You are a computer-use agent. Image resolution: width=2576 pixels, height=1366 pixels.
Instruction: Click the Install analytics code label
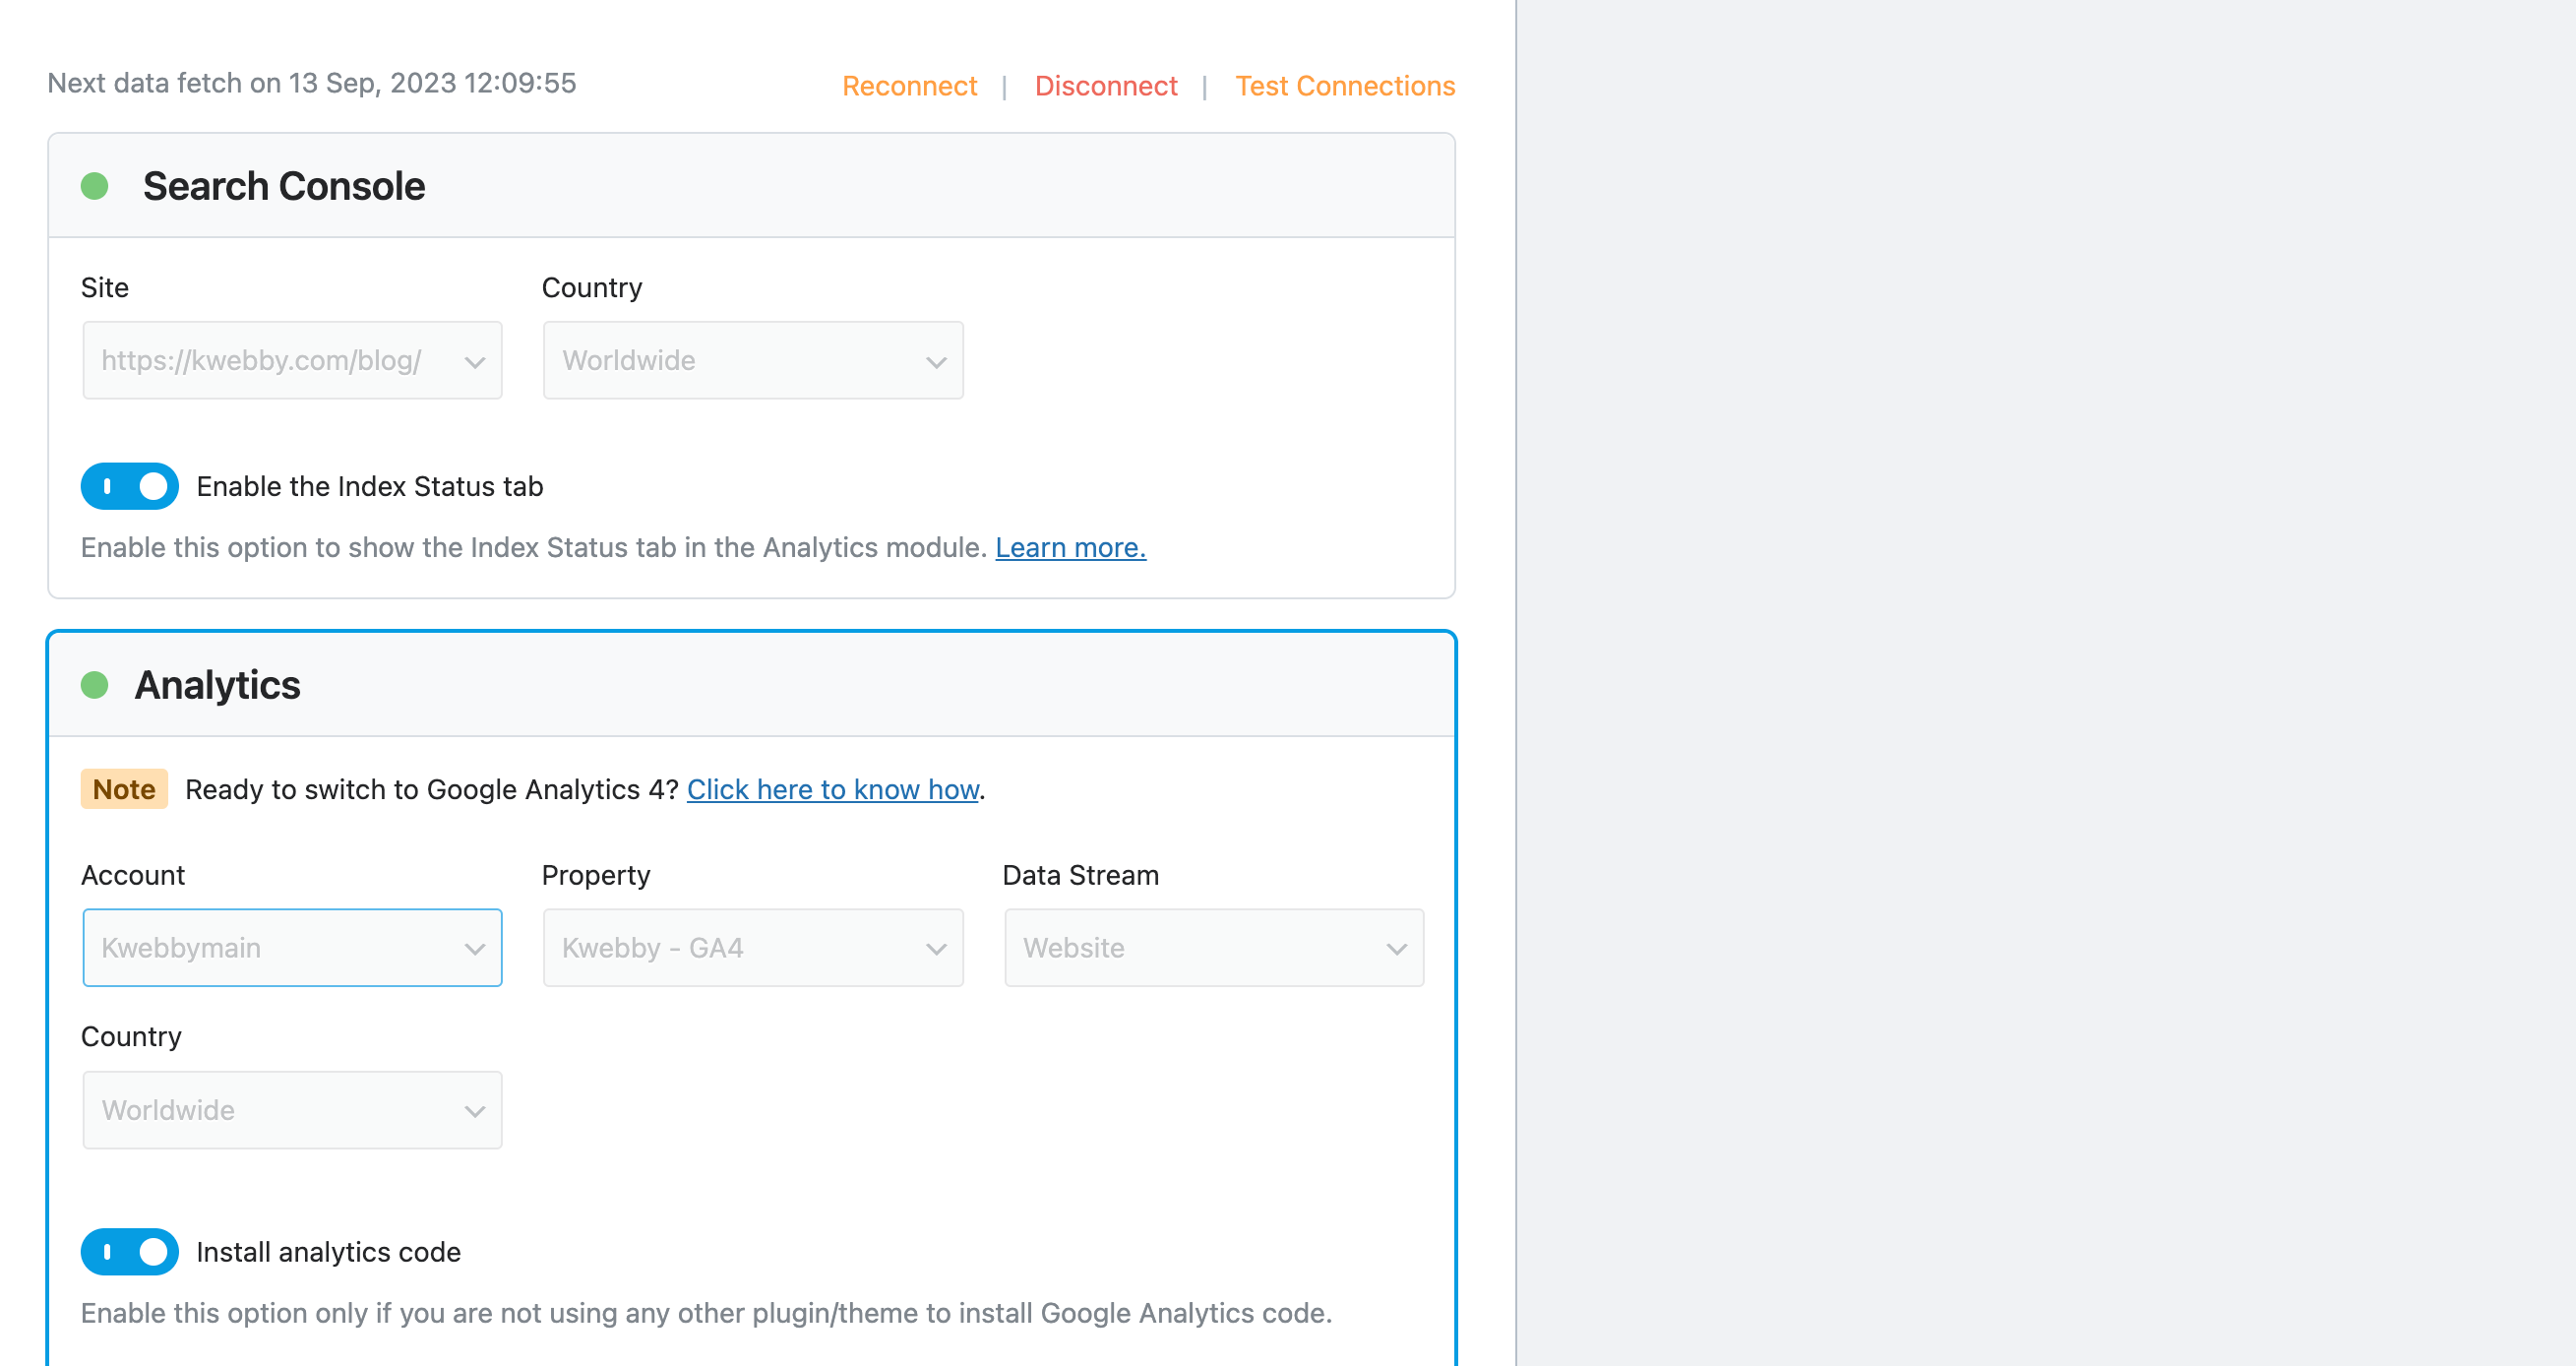click(328, 1252)
